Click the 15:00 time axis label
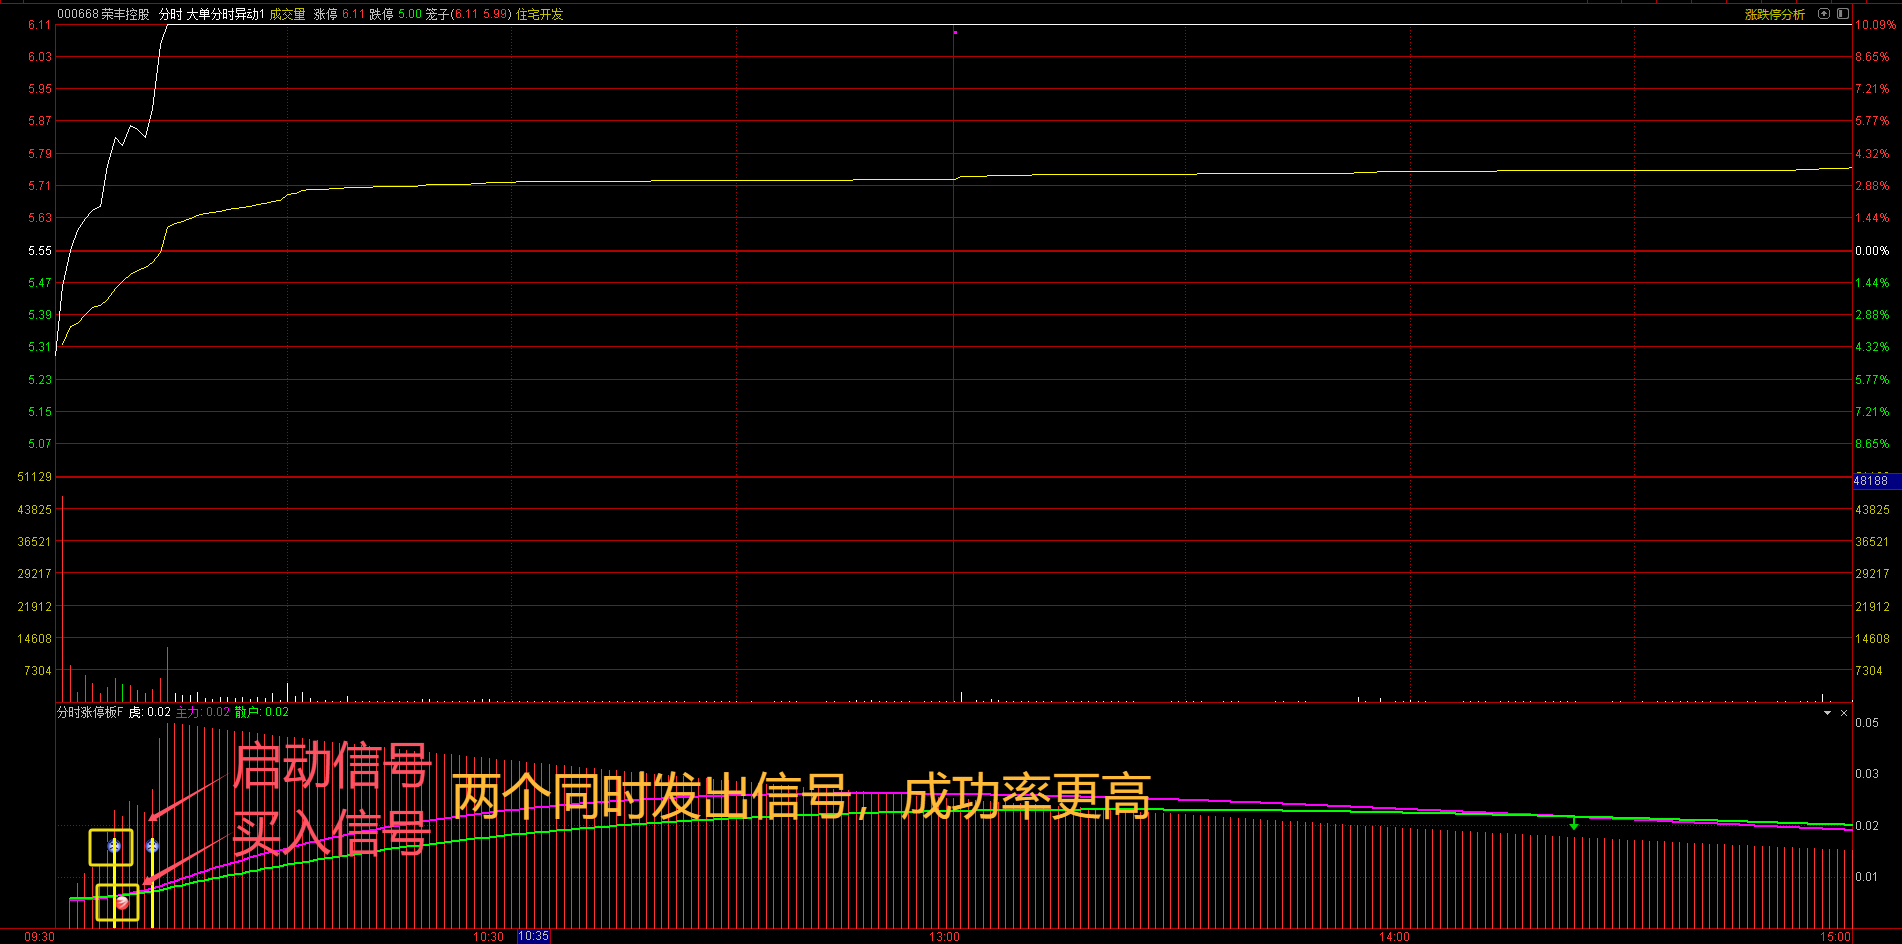This screenshot has height=944, width=1902. (x=1835, y=937)
